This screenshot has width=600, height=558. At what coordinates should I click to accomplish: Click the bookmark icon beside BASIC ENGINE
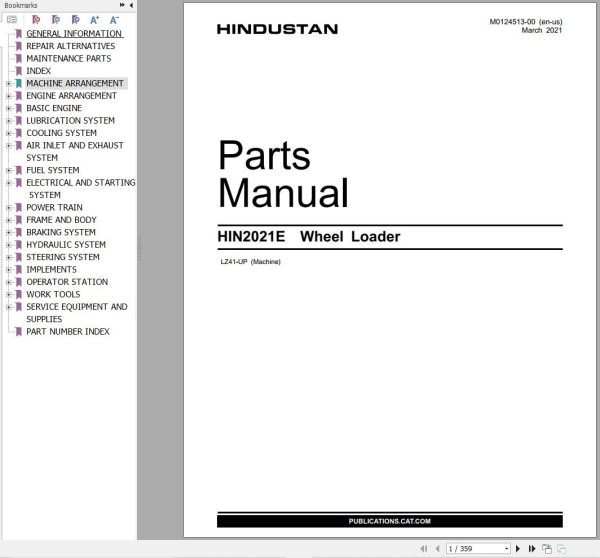coord(18,108)
